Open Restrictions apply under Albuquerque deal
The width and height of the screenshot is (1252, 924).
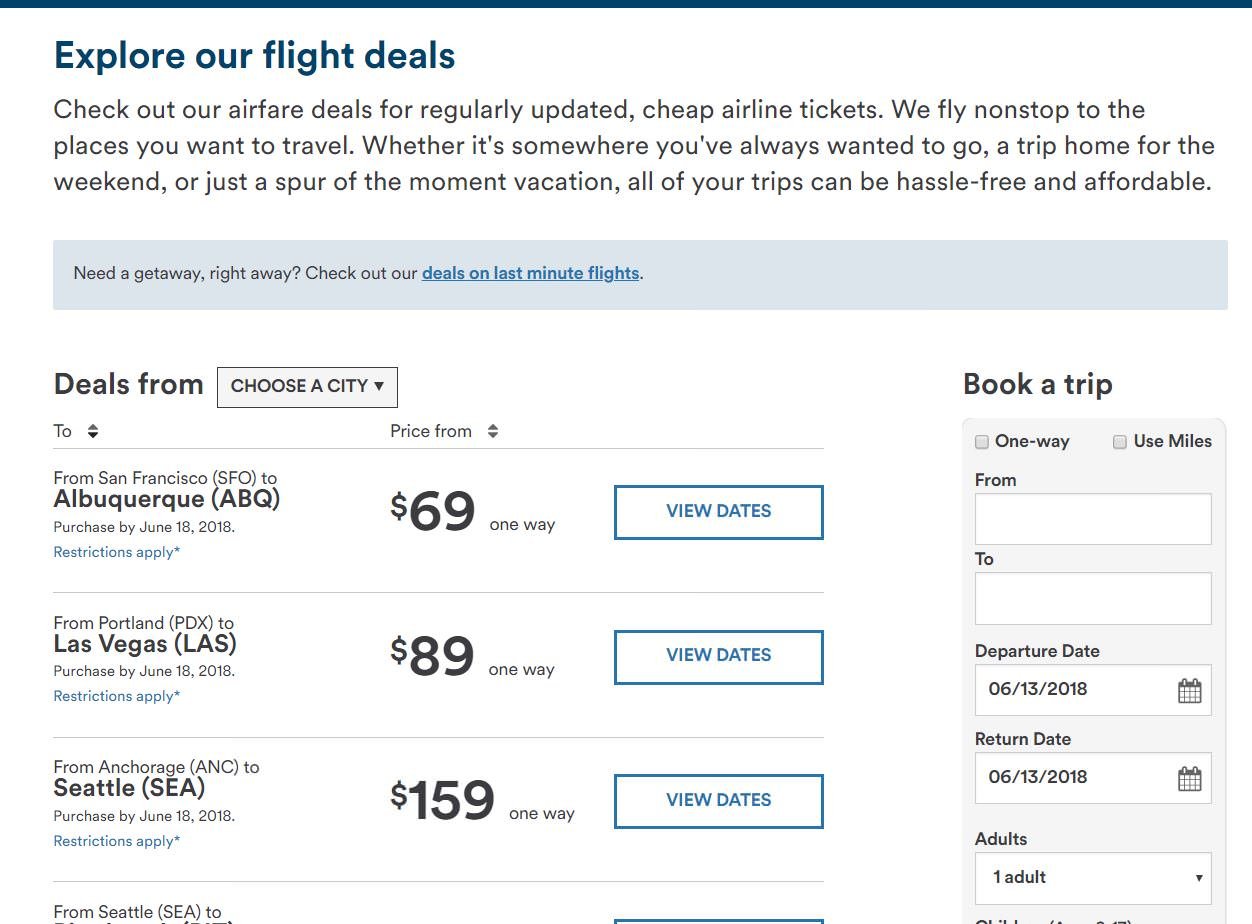[x=117, y=552]
